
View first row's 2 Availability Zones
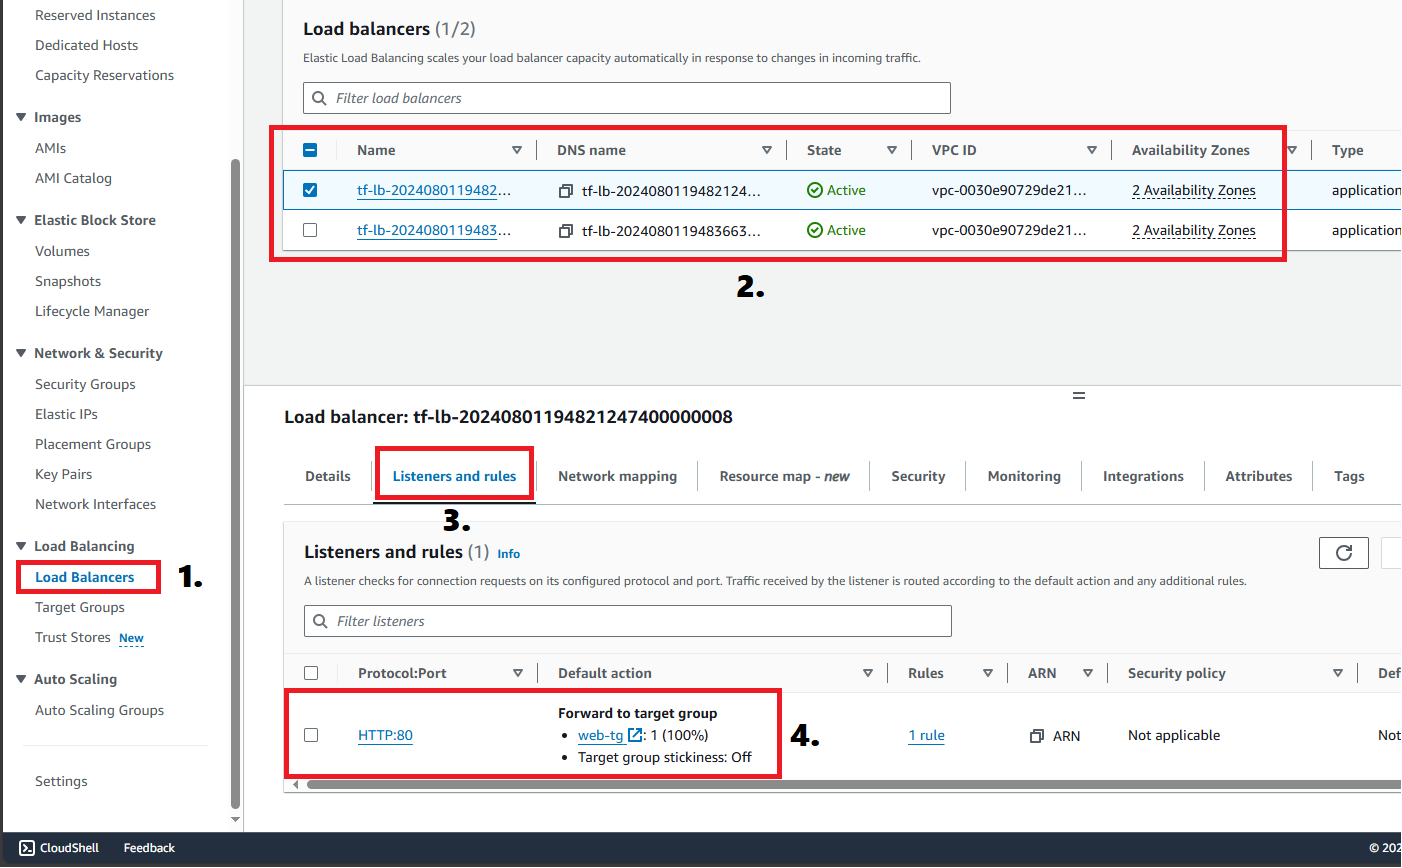pos(1194,190)
